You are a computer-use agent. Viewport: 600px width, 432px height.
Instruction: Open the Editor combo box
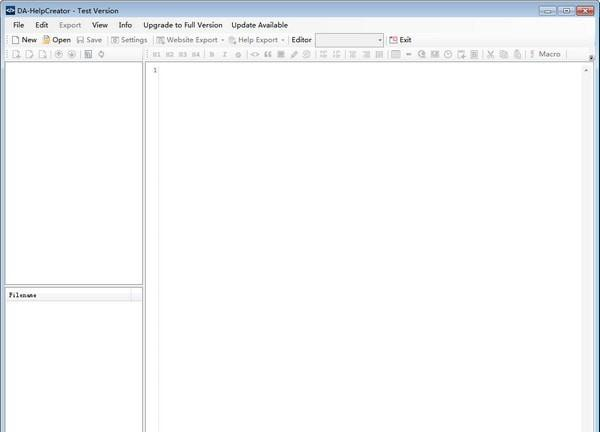point(349,40)
